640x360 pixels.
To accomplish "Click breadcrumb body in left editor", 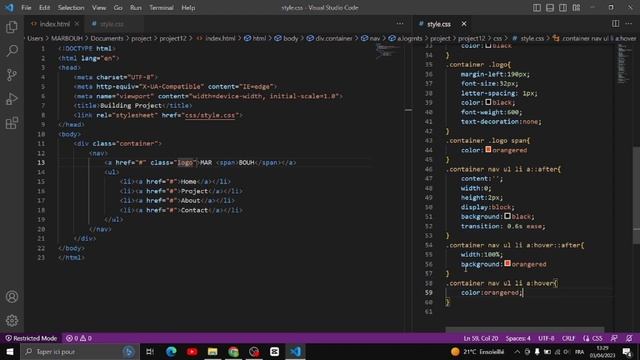I will tap(287, 38).
